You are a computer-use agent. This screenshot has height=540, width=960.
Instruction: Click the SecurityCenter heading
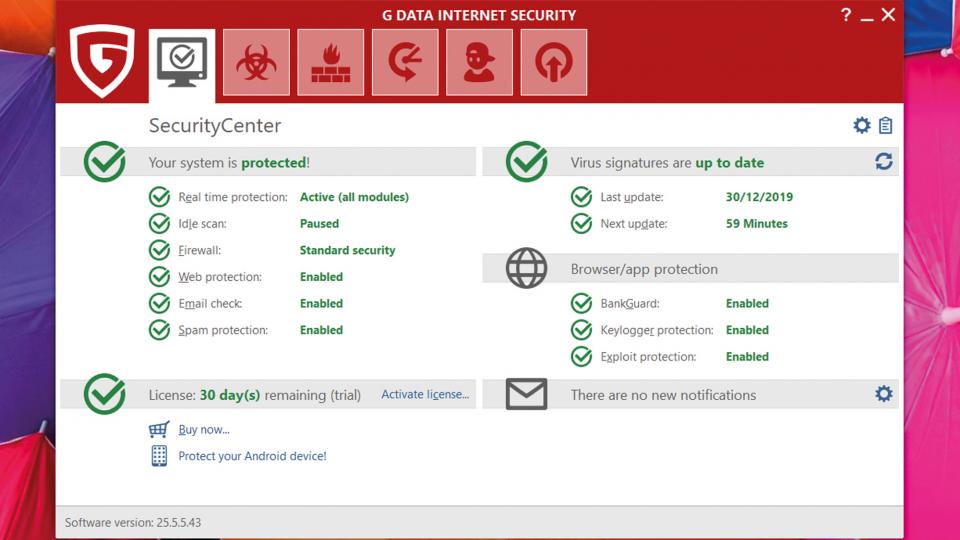tap(215, 126)
